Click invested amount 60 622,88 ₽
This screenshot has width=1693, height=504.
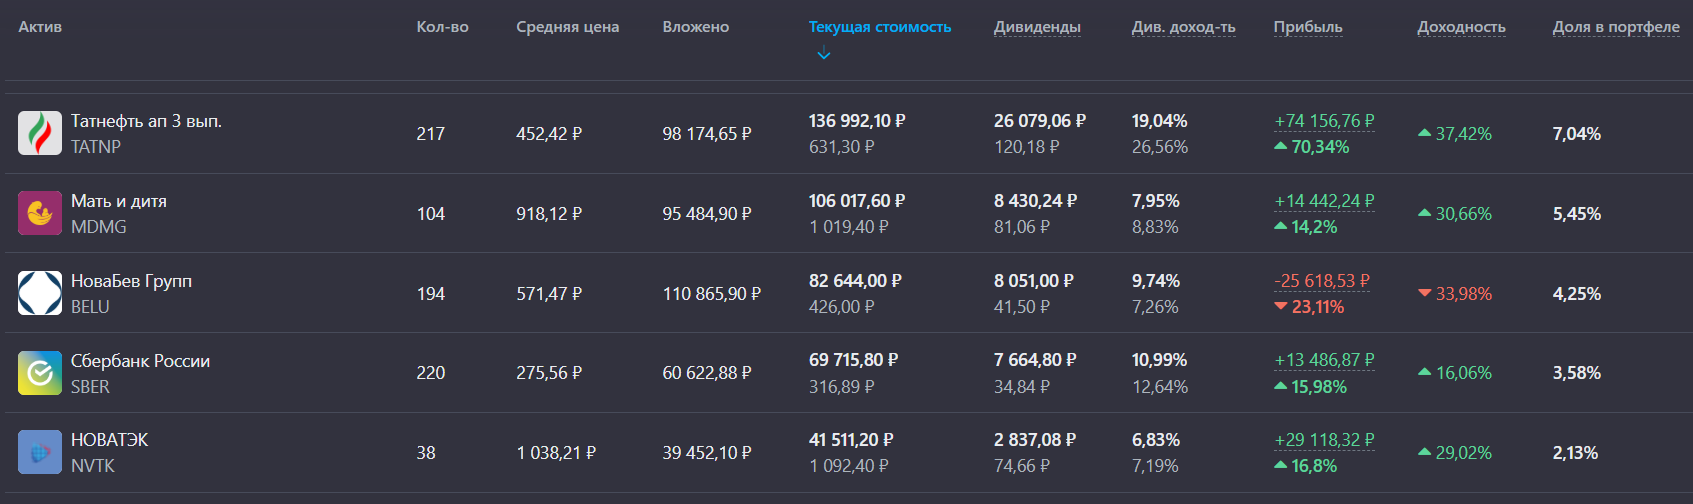click(x=707, y=373)
